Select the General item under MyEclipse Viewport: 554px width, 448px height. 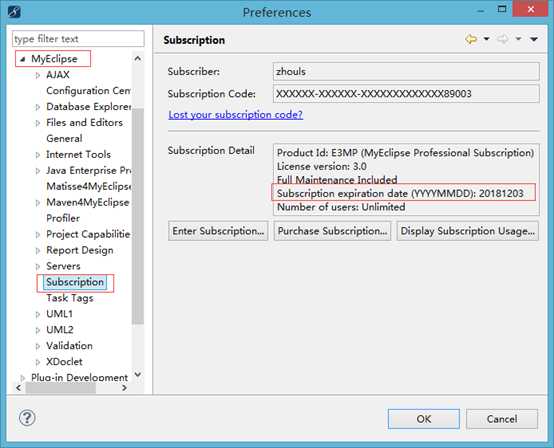64,138
